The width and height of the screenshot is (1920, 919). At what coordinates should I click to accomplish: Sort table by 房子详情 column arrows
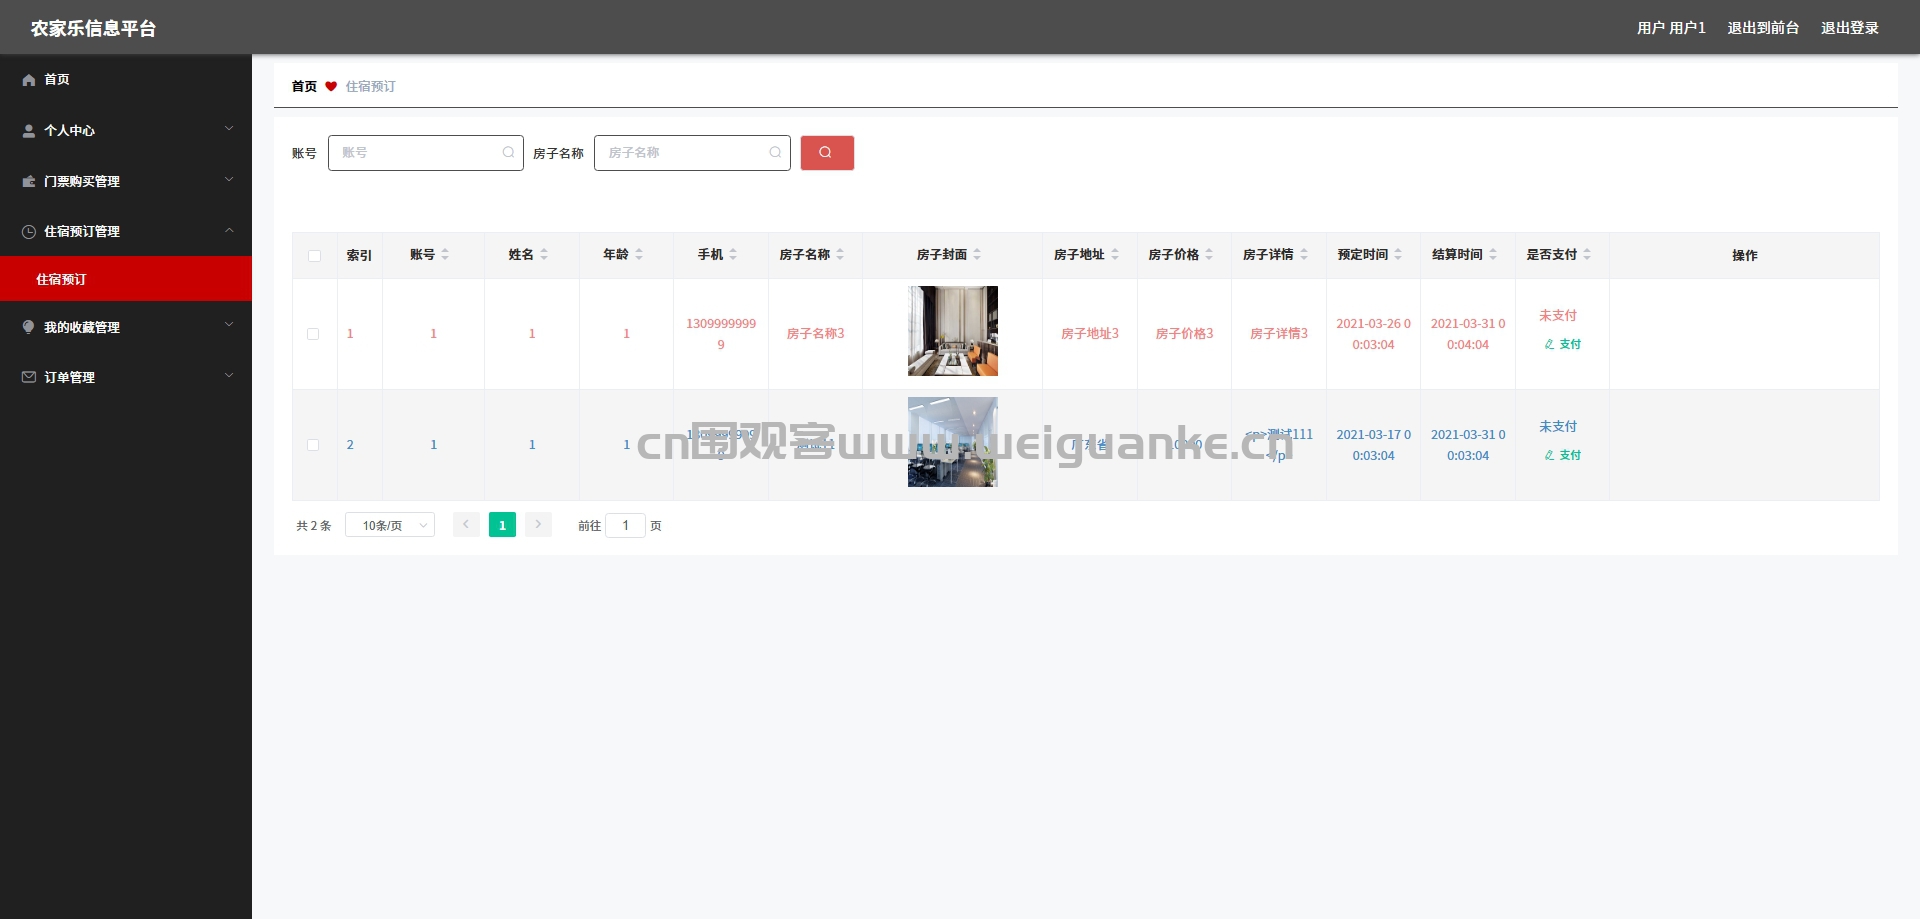click(1304, 255)
